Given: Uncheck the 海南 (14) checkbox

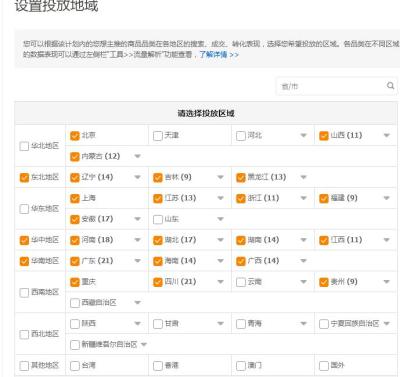Looking at the screenshot, I should [x=158, y=261].
